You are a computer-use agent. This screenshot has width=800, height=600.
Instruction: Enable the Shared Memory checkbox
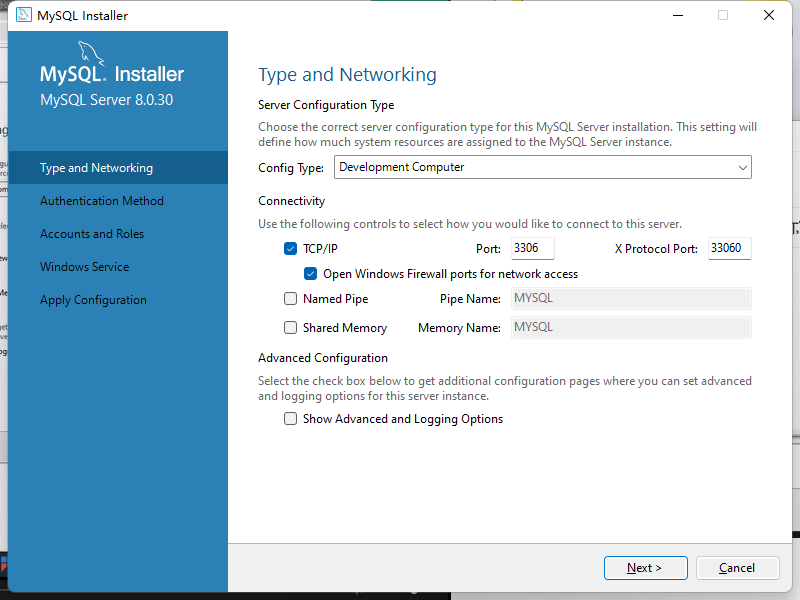[290, 328]
